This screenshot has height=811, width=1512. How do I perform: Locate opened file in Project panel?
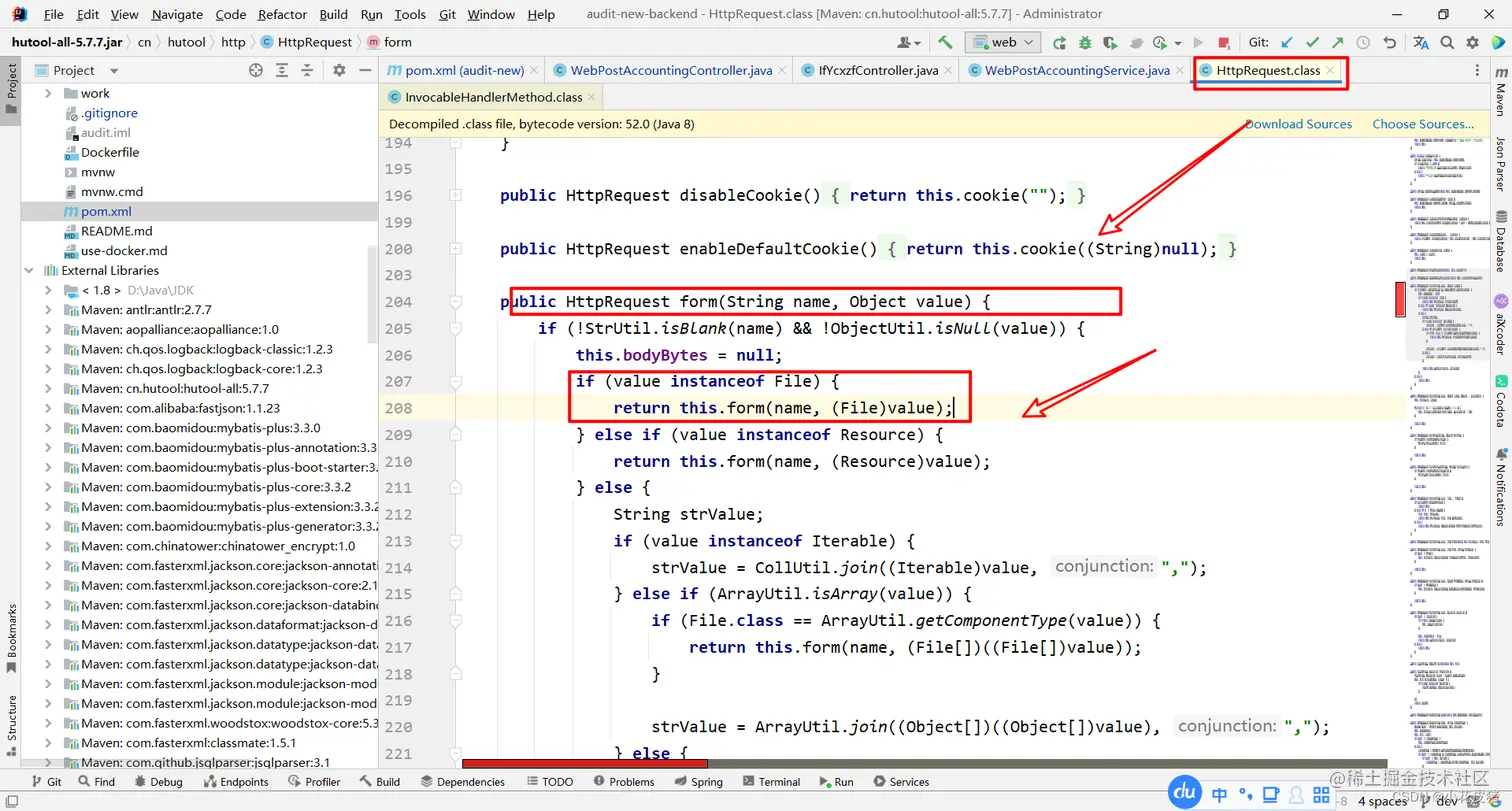[x=256, y=70]
